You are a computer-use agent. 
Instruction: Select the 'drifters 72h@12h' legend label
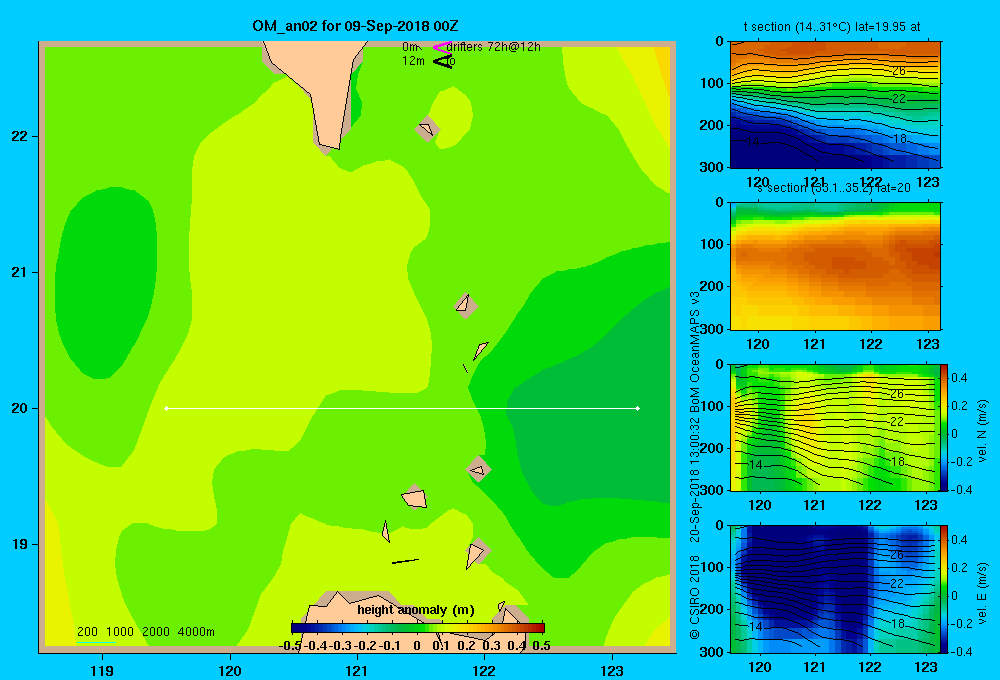pos(494,47)
